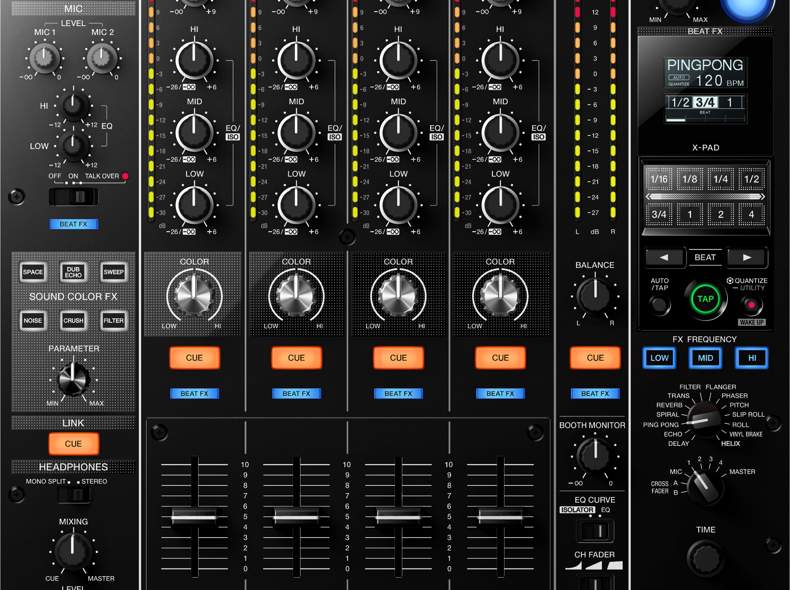This screenshot has height=590, width=790.
Task: Click the third channel LOW EQ knob
Action: [399, 205]
